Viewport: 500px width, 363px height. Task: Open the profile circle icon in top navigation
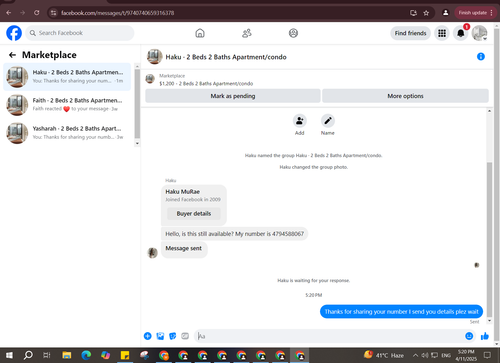point(293,33)
